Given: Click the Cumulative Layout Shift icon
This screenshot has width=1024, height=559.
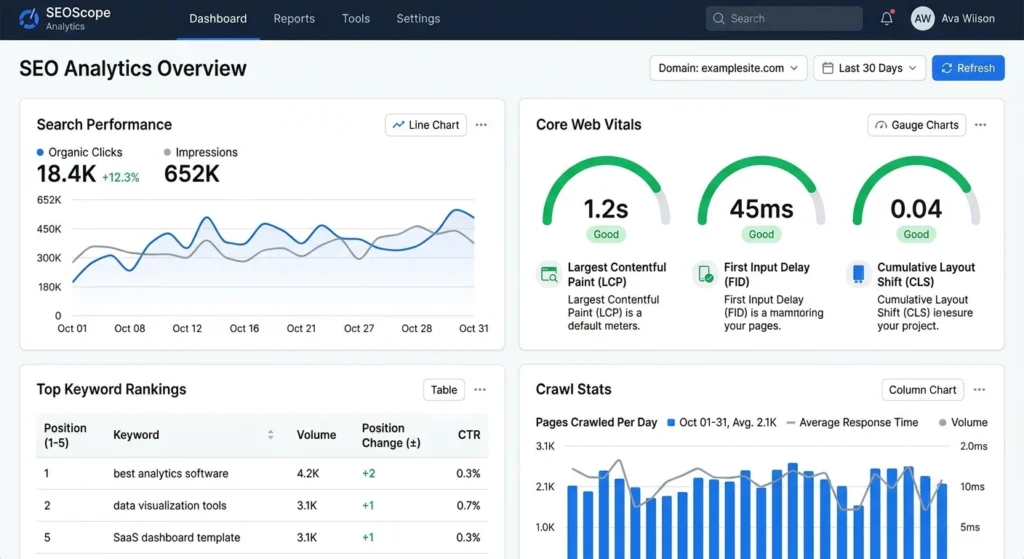Looking at the screenshot, I should pyautogui.click(x=858, y=274).
